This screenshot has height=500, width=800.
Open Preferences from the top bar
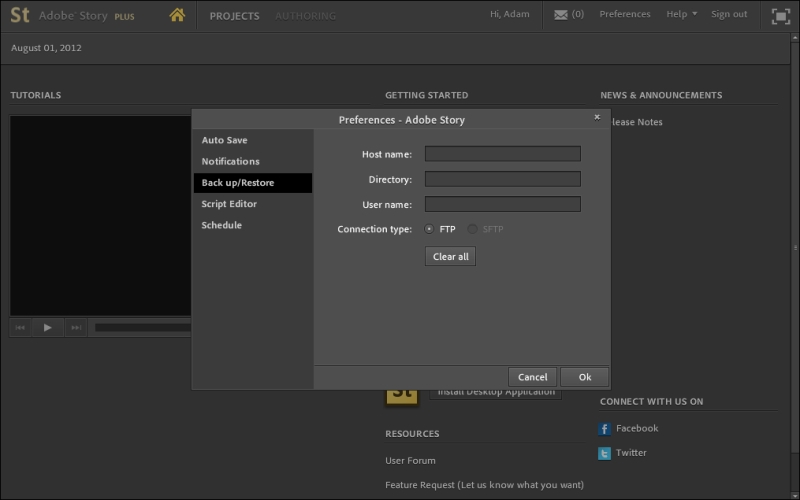tap(624, 14)
